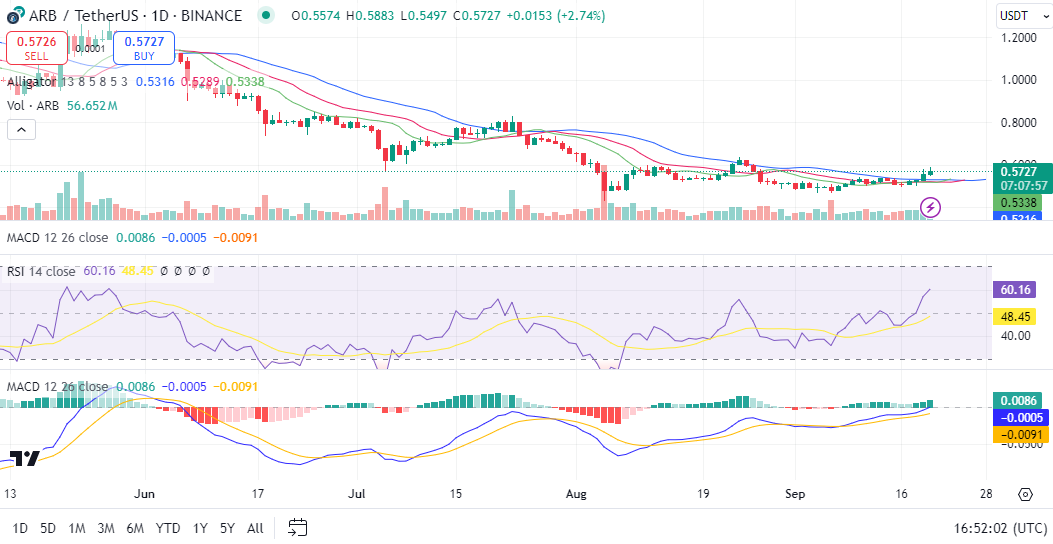Click the Alligator 0.5338 green lips value
Screen dimensions: 1053x544
point(244,82)
